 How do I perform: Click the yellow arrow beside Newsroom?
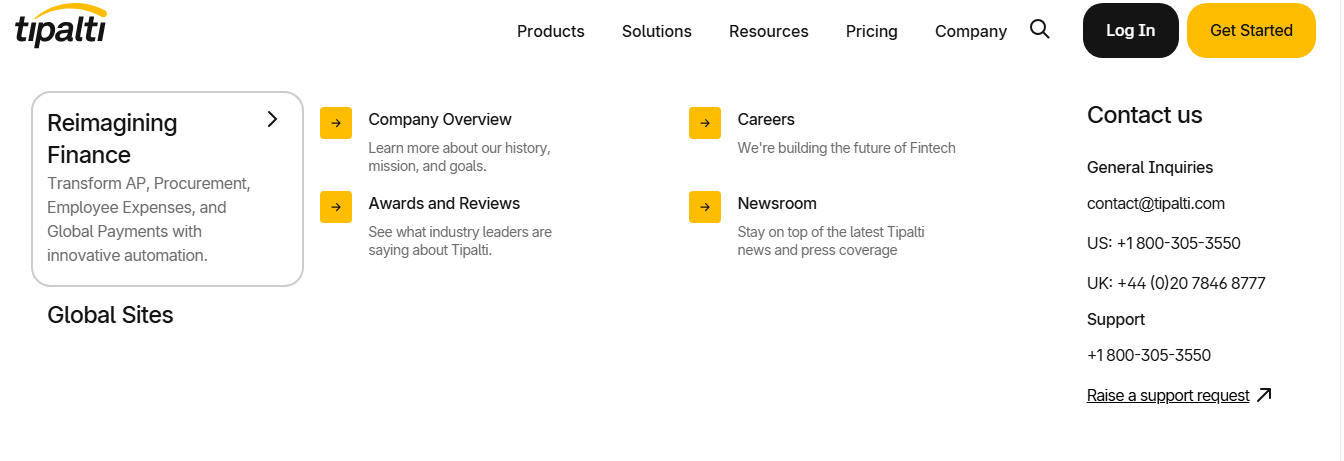click(705, 207)
